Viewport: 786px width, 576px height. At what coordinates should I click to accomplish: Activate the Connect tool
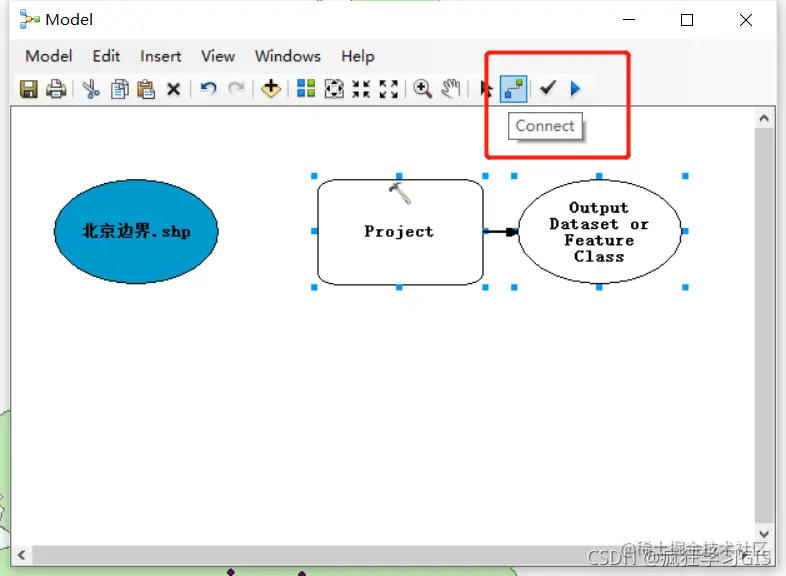pyautogui.click(x=513, y=89)
